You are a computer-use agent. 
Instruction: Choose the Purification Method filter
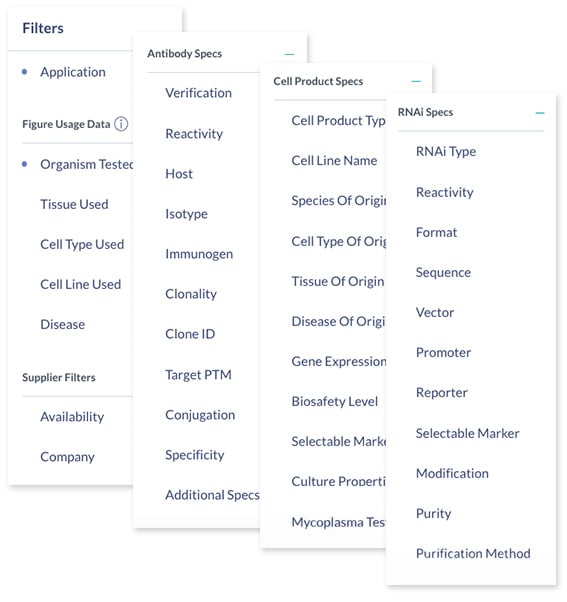473,554
